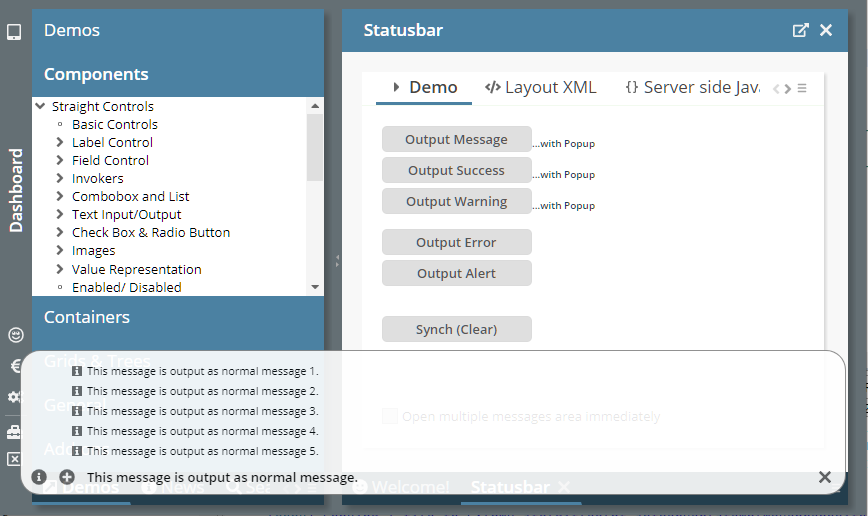Click the tablet icon in left sidebar

(14, 32)
